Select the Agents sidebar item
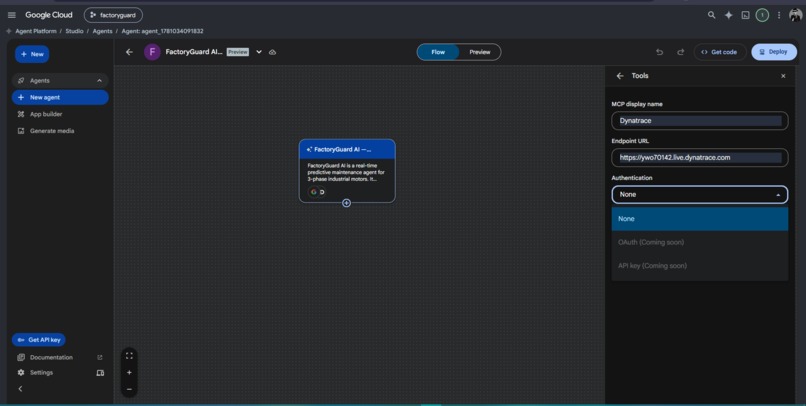This screenshot has width=806, height=406. (x=60, y=81)
